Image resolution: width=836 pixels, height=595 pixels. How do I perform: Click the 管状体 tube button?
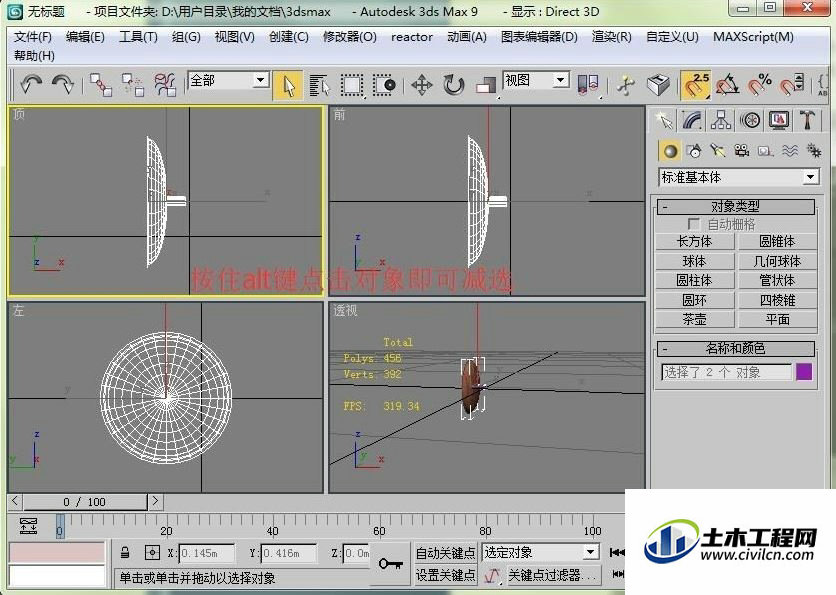777,280
